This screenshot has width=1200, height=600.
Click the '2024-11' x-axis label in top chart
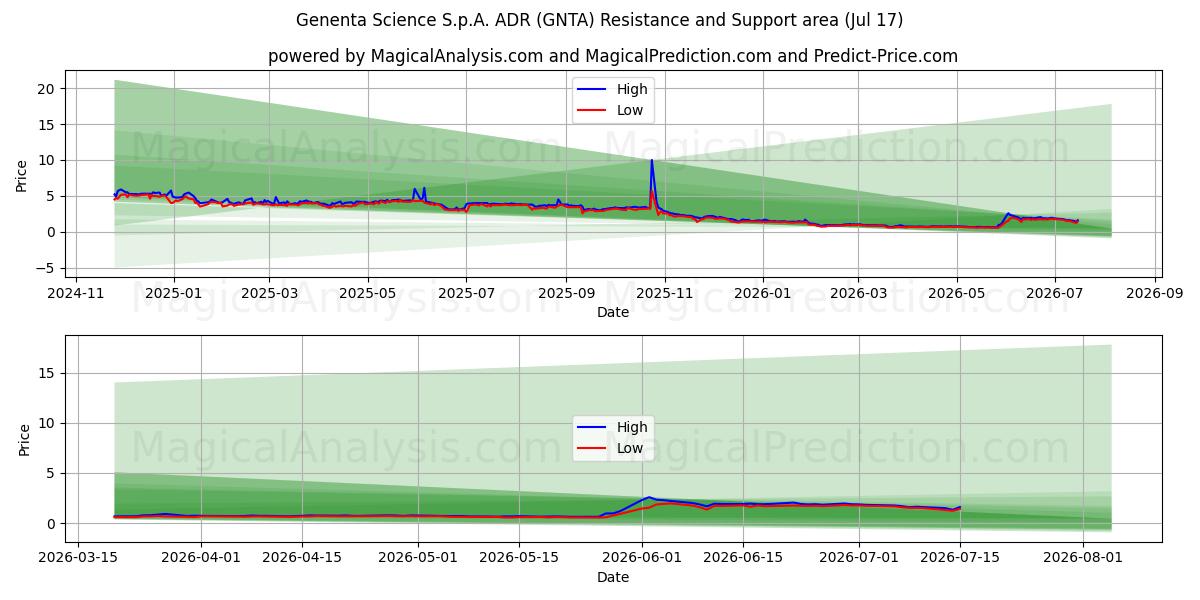[77, 295]
